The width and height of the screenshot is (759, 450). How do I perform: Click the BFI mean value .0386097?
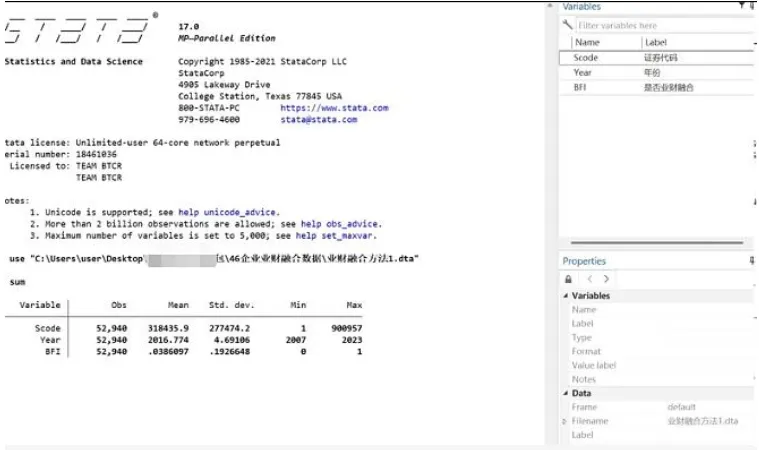[168, 352]
